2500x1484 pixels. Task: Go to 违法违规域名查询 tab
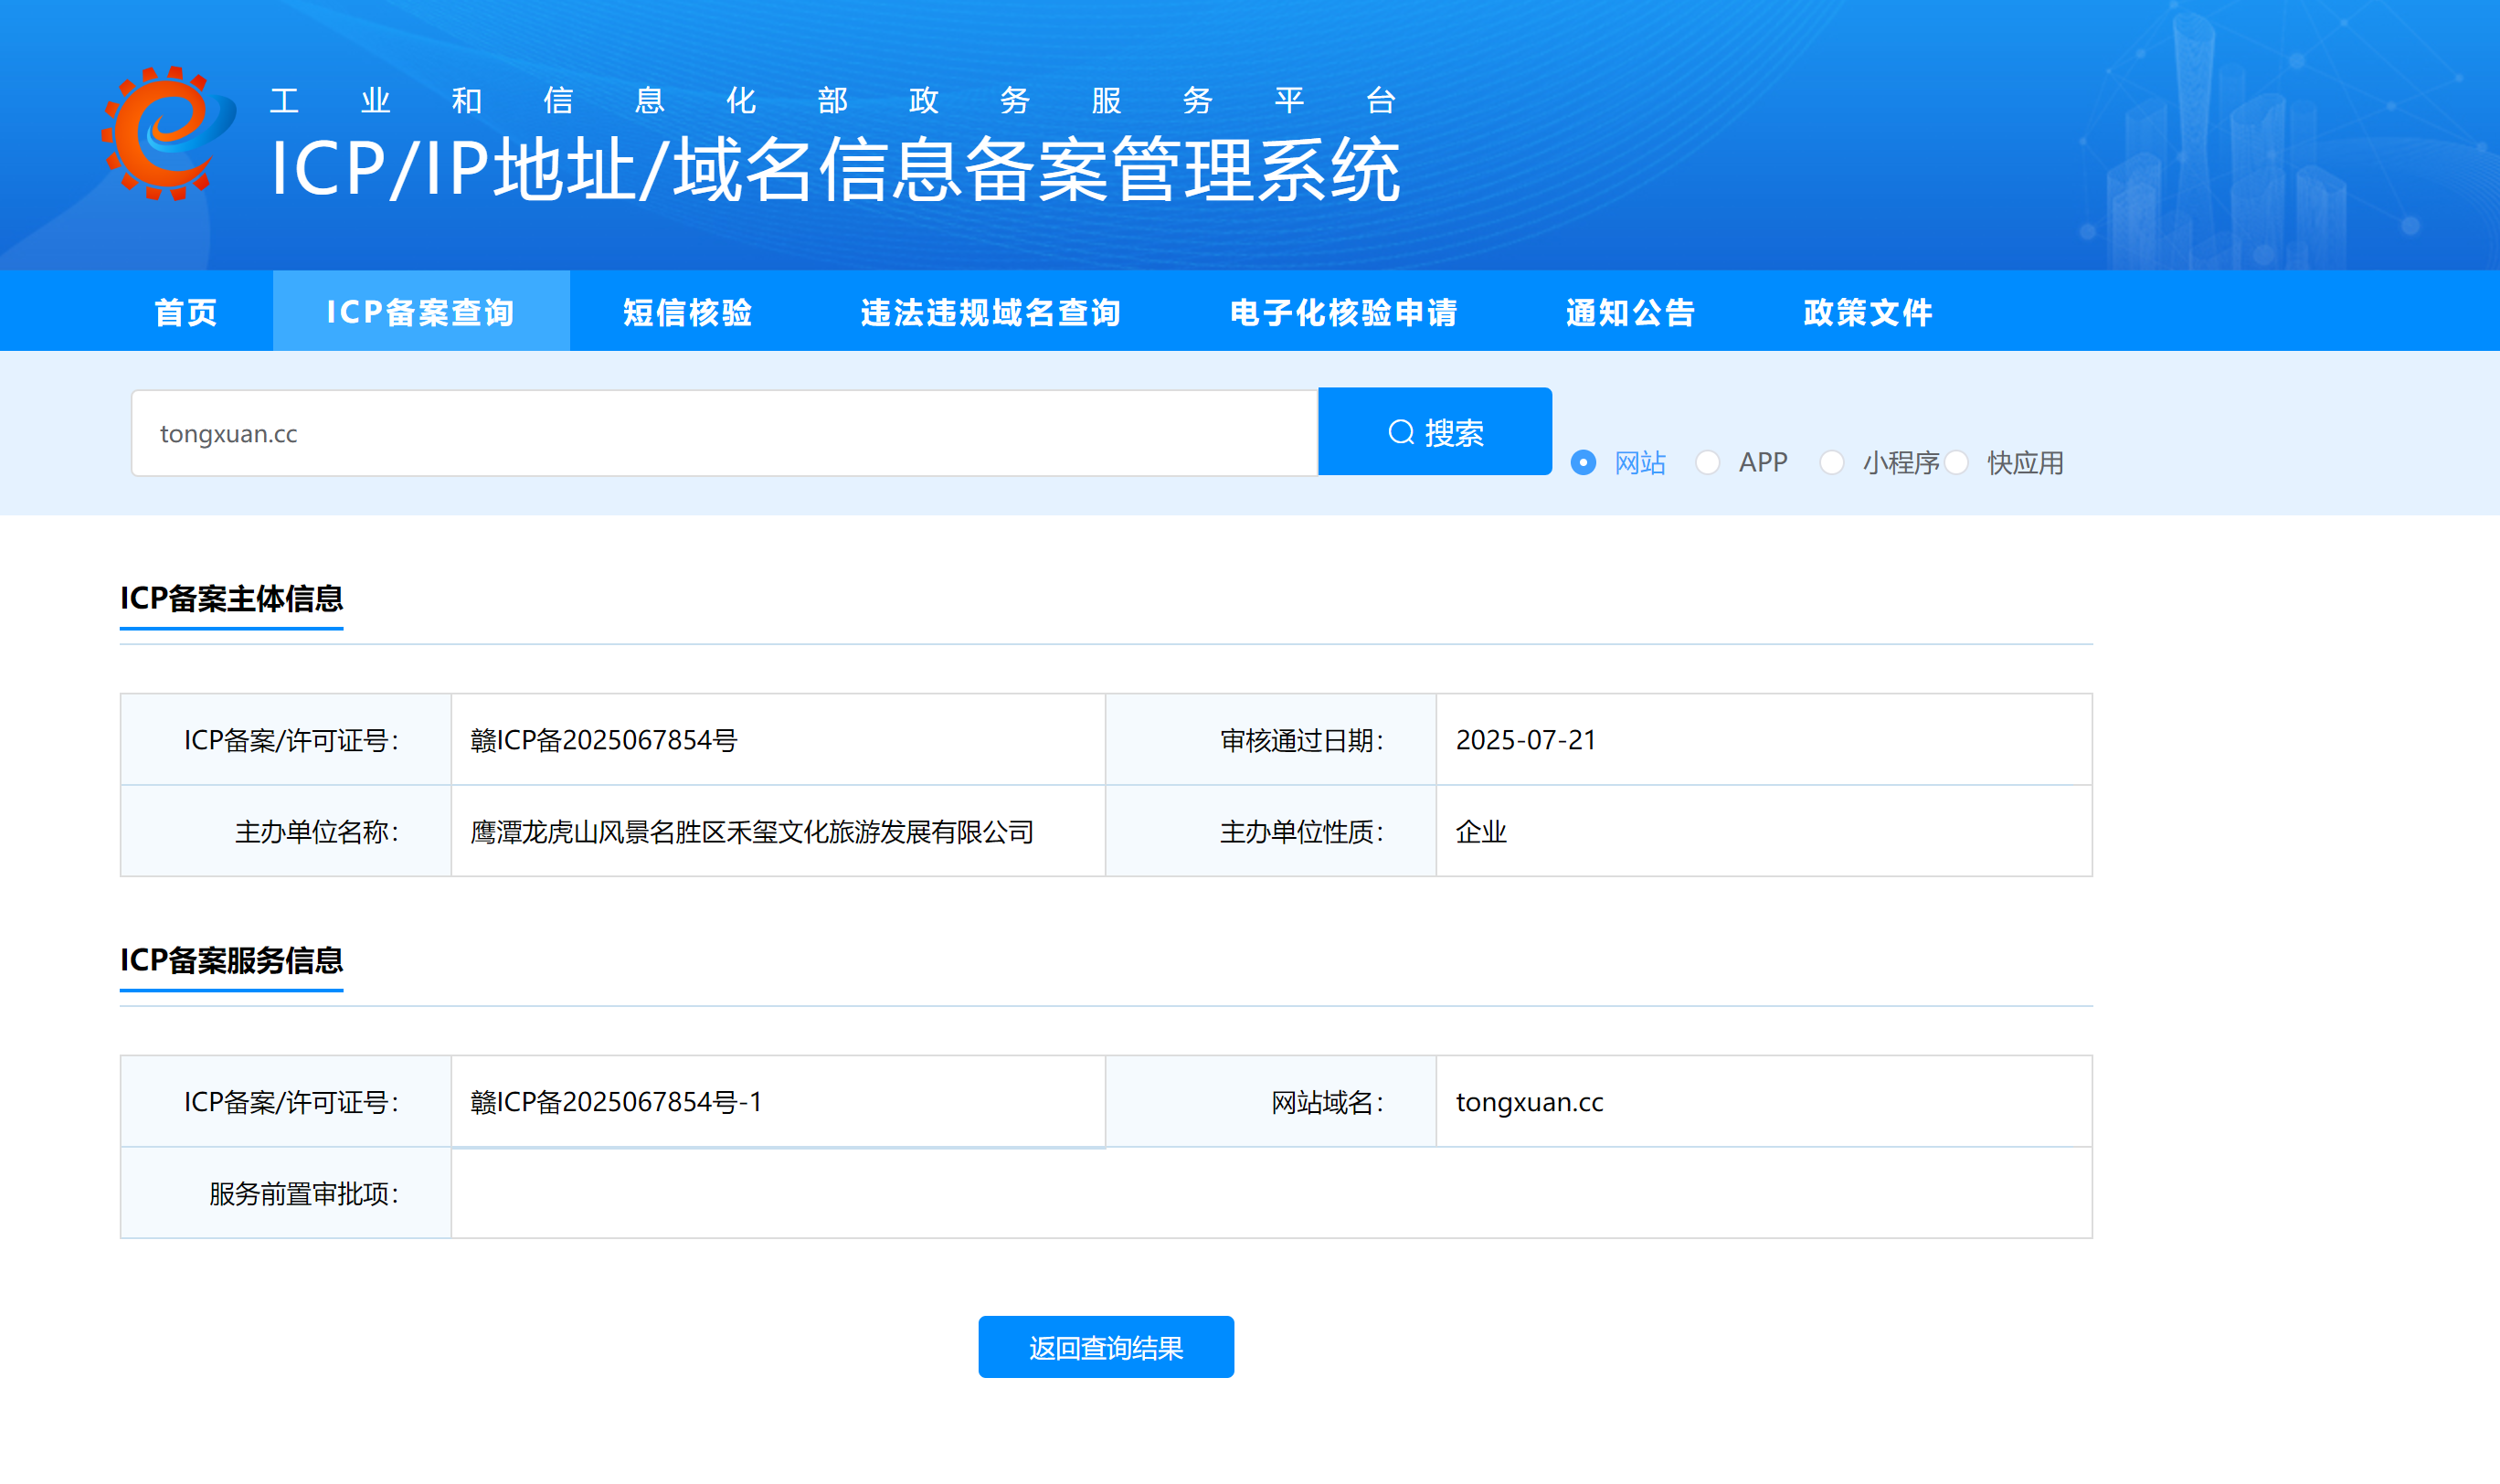[x=990, y=312]
